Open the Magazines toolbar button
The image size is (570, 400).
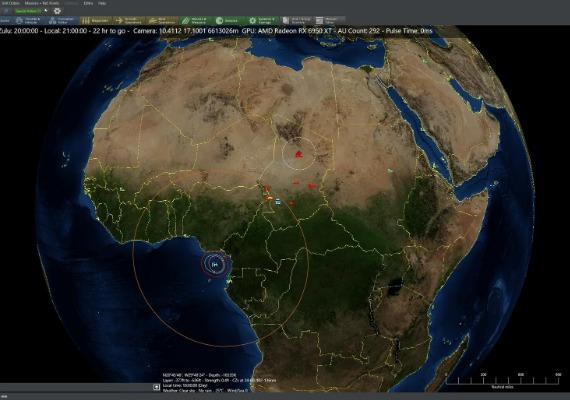[x=96, y=20]
